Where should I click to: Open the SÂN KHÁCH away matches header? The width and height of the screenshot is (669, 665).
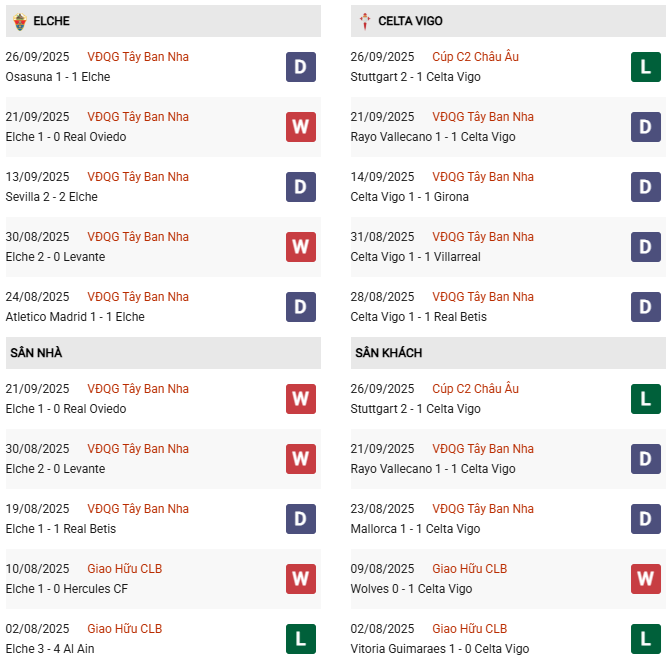[388, 353]
